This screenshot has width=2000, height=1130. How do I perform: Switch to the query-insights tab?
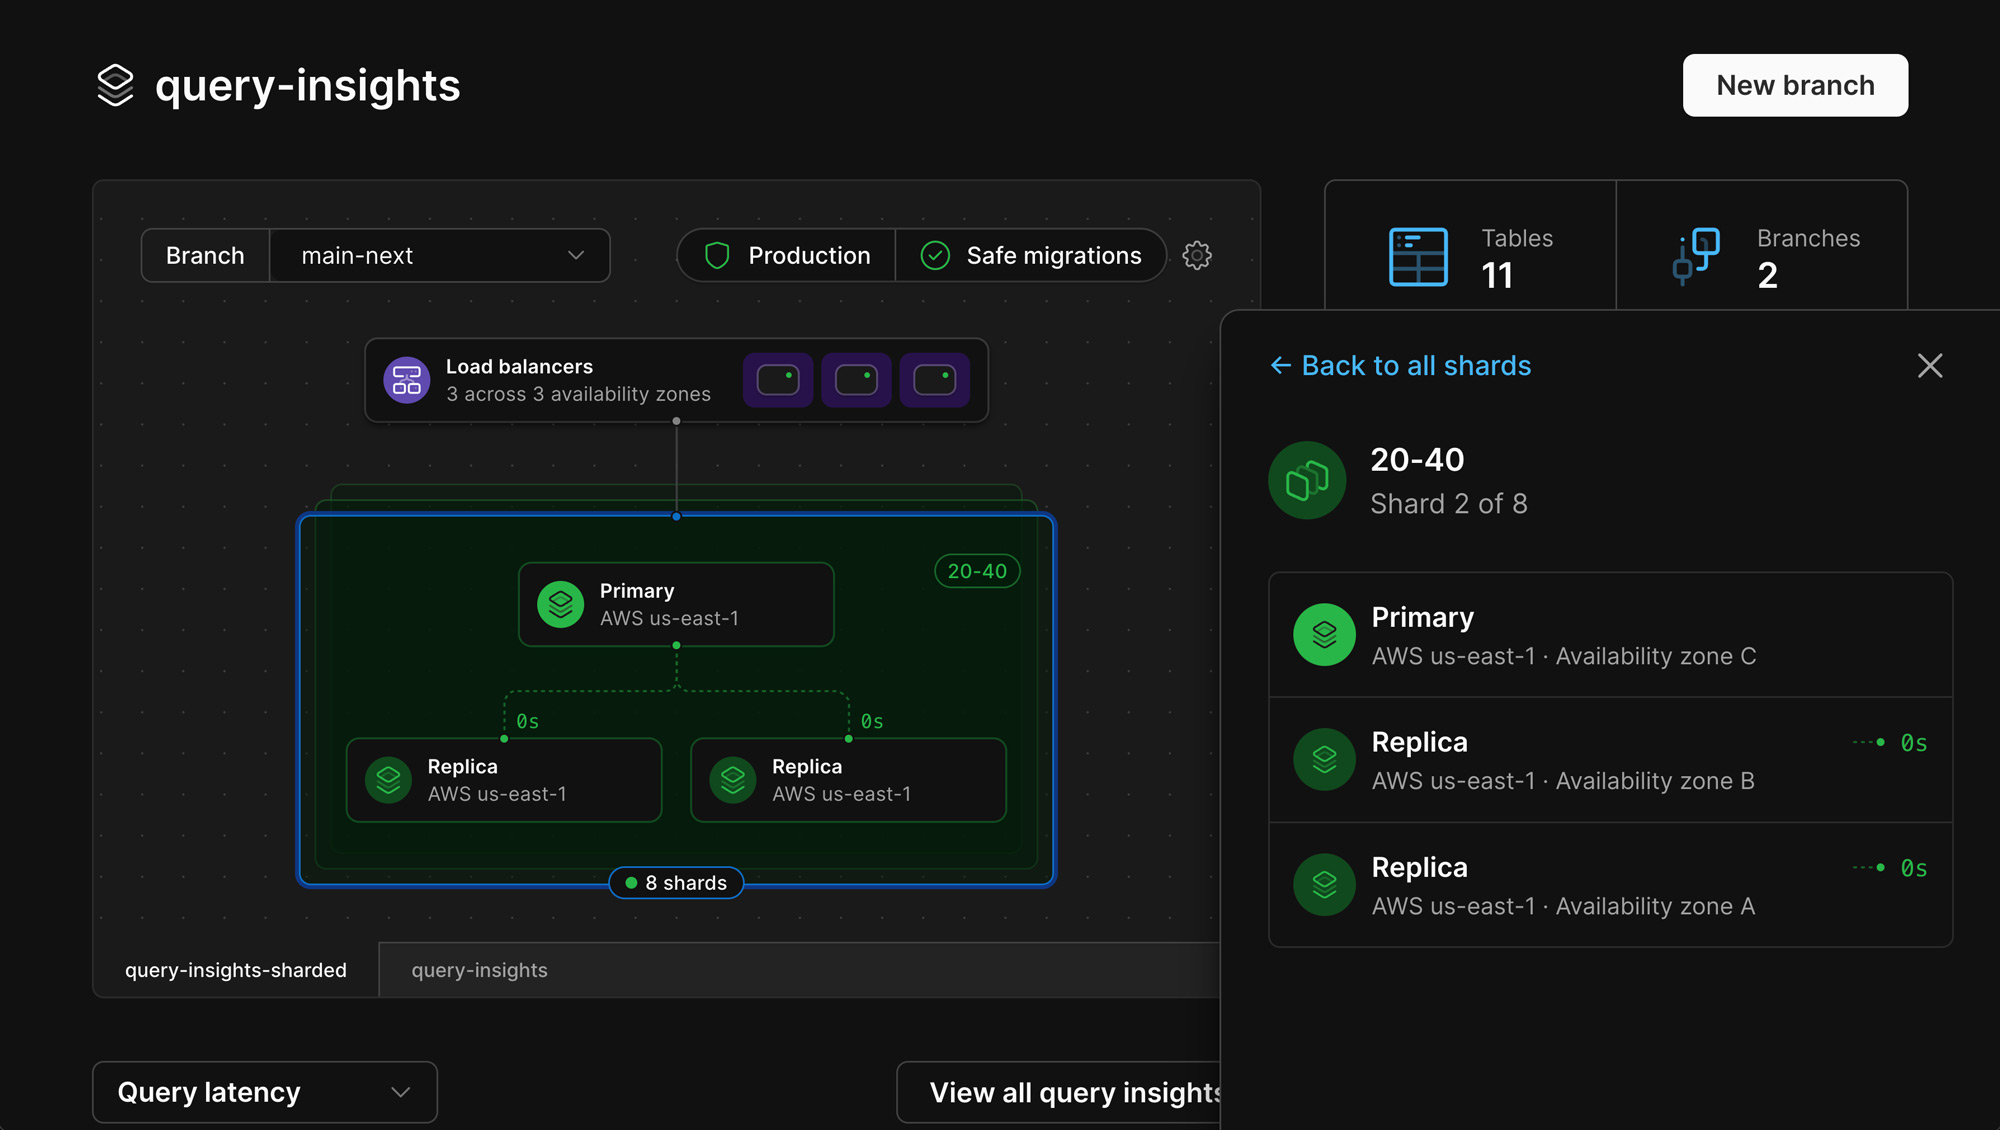[478, 968]
